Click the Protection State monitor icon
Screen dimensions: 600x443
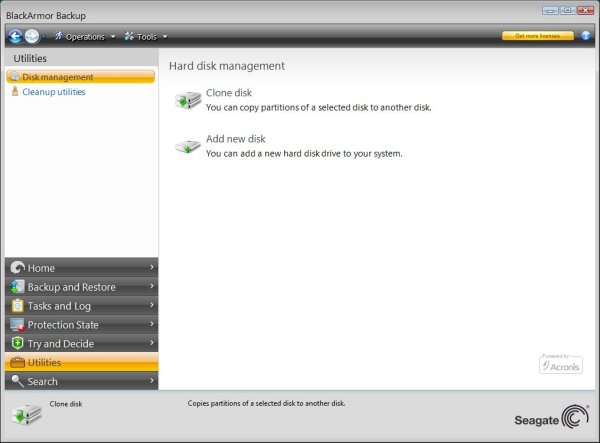coord(18,324)
